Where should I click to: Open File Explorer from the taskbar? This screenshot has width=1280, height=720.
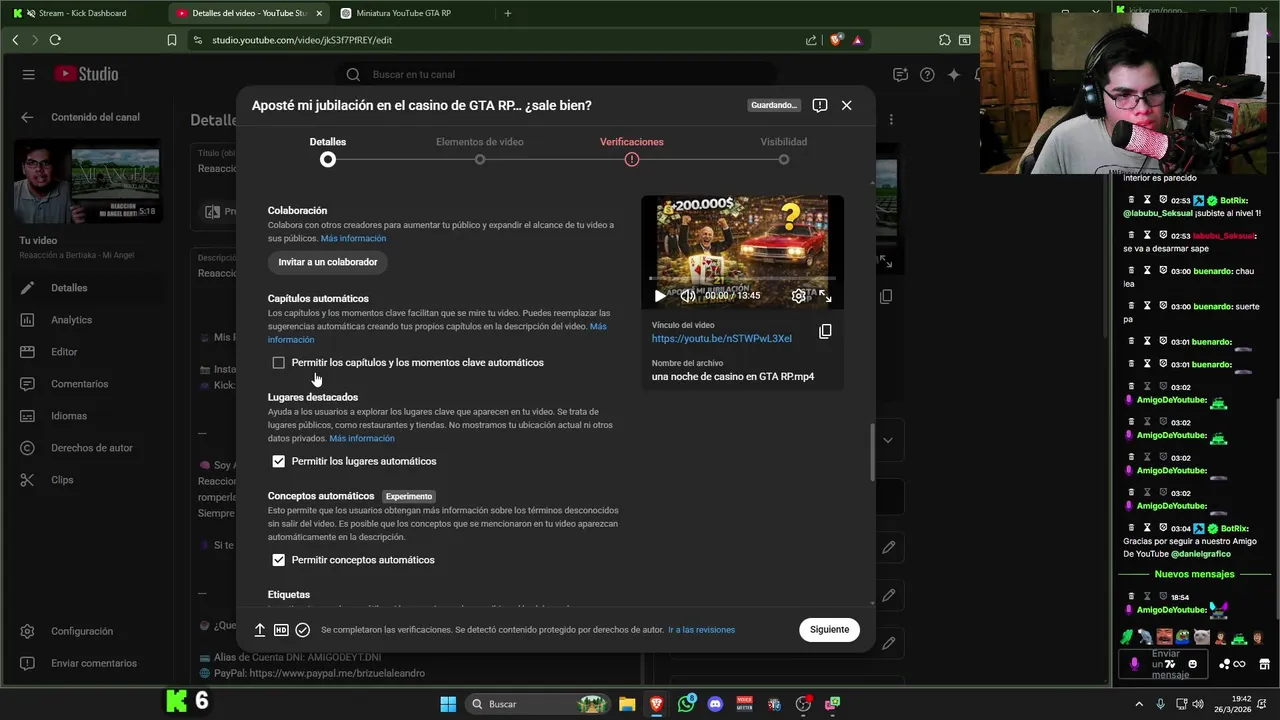(627, 704)
